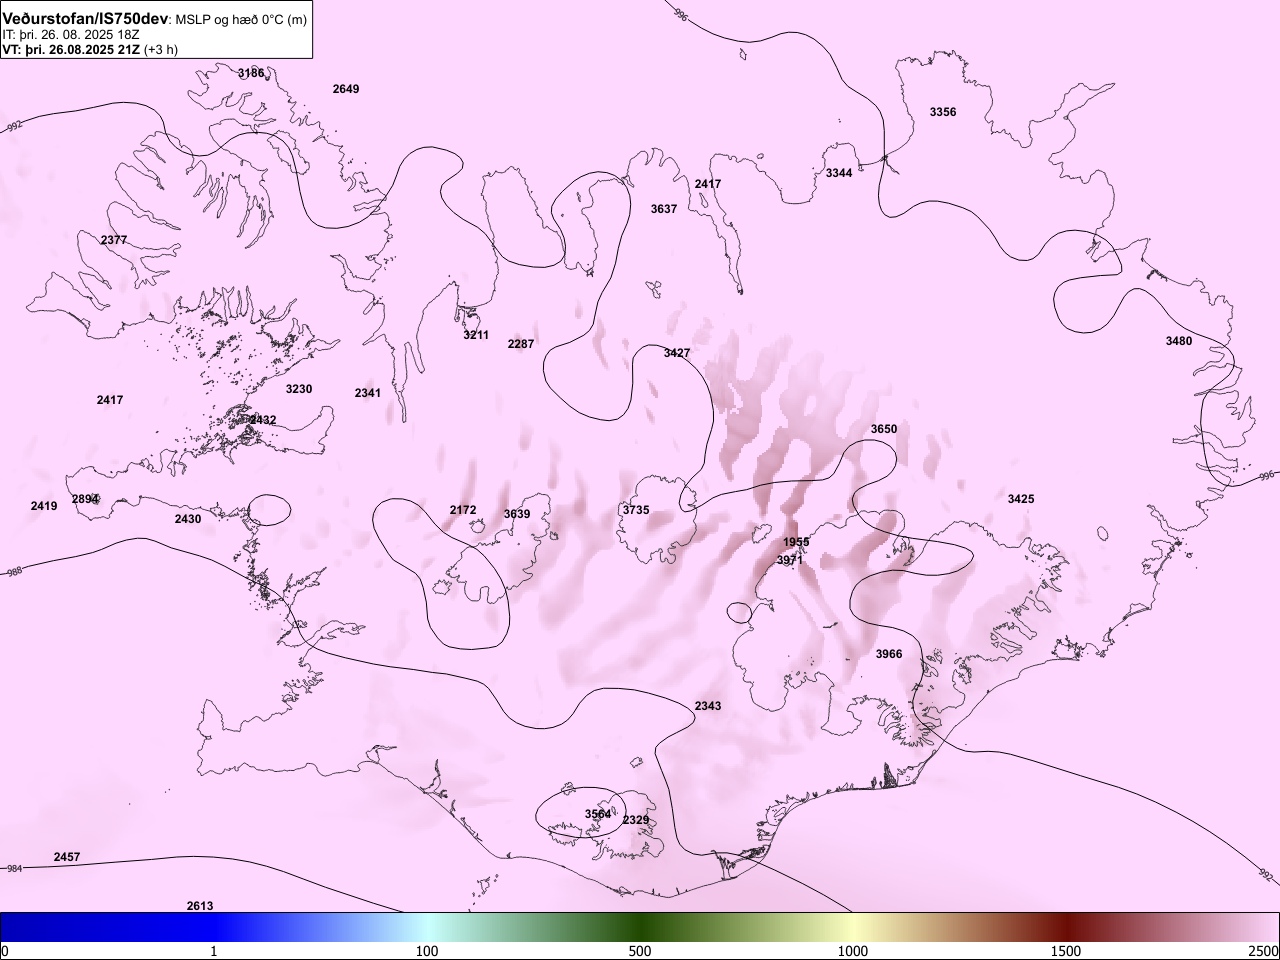This screenshot has height=960, width=1280.
Task: Pick the height value 2341
Action: click(x=368, y=393)
